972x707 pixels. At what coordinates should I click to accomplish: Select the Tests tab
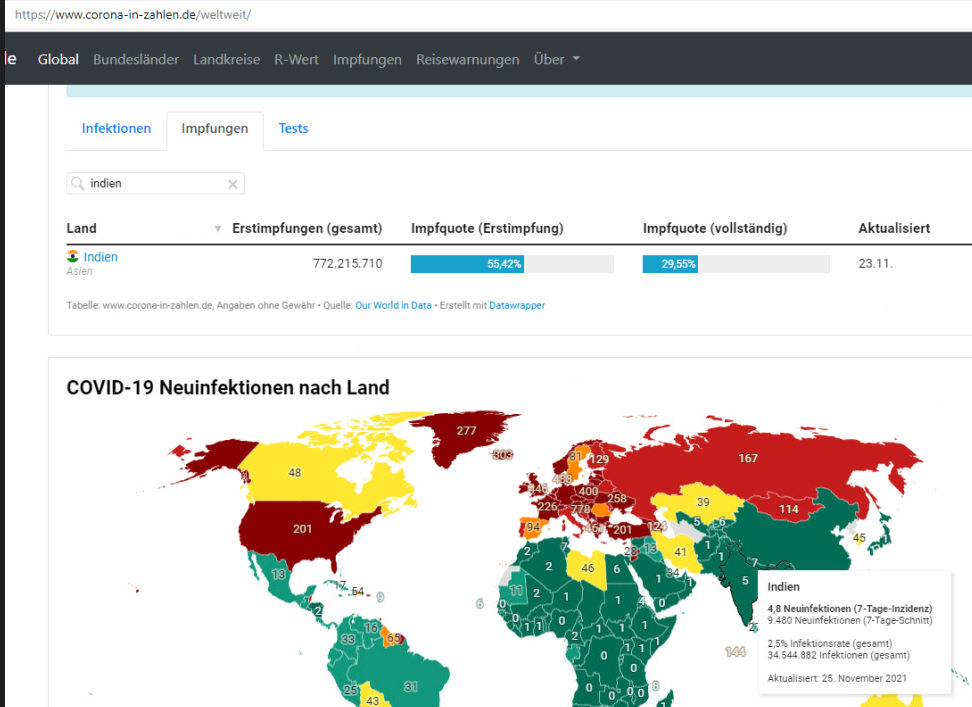(293, 129)
